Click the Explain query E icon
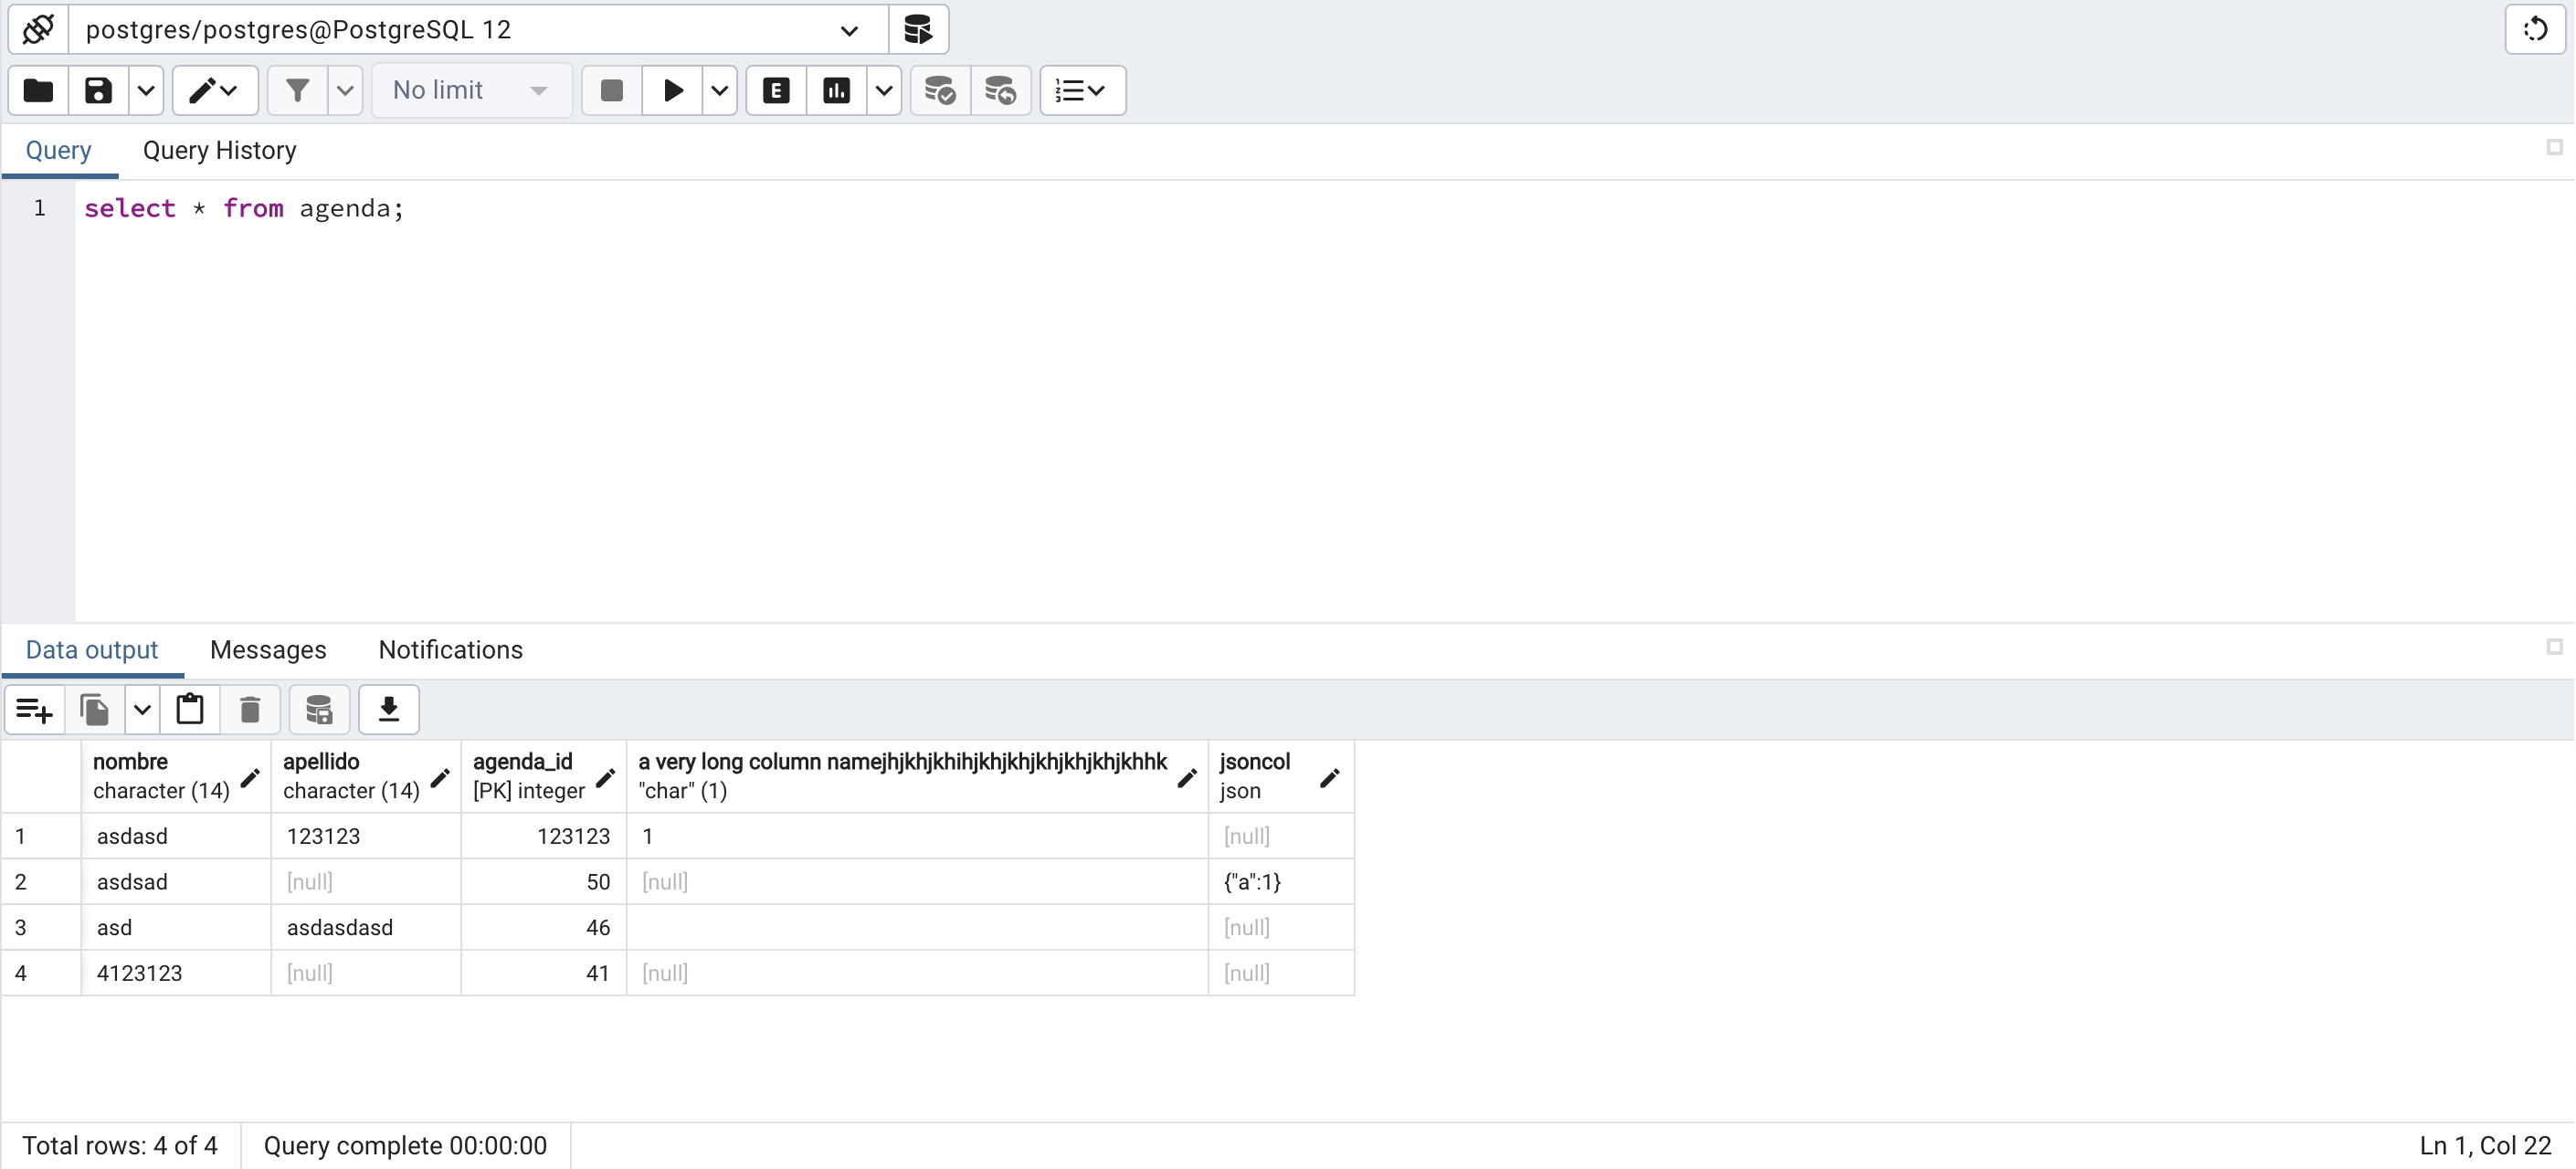This screenshot has width=2576, height=1169. [776, 91]
